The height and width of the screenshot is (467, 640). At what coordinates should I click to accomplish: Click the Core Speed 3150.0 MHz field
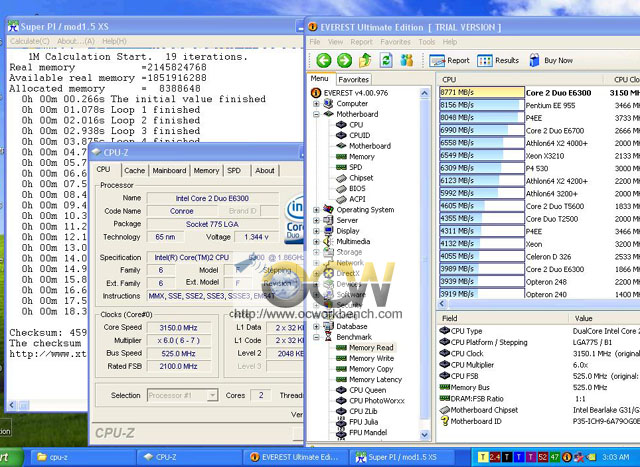[179, 327]
